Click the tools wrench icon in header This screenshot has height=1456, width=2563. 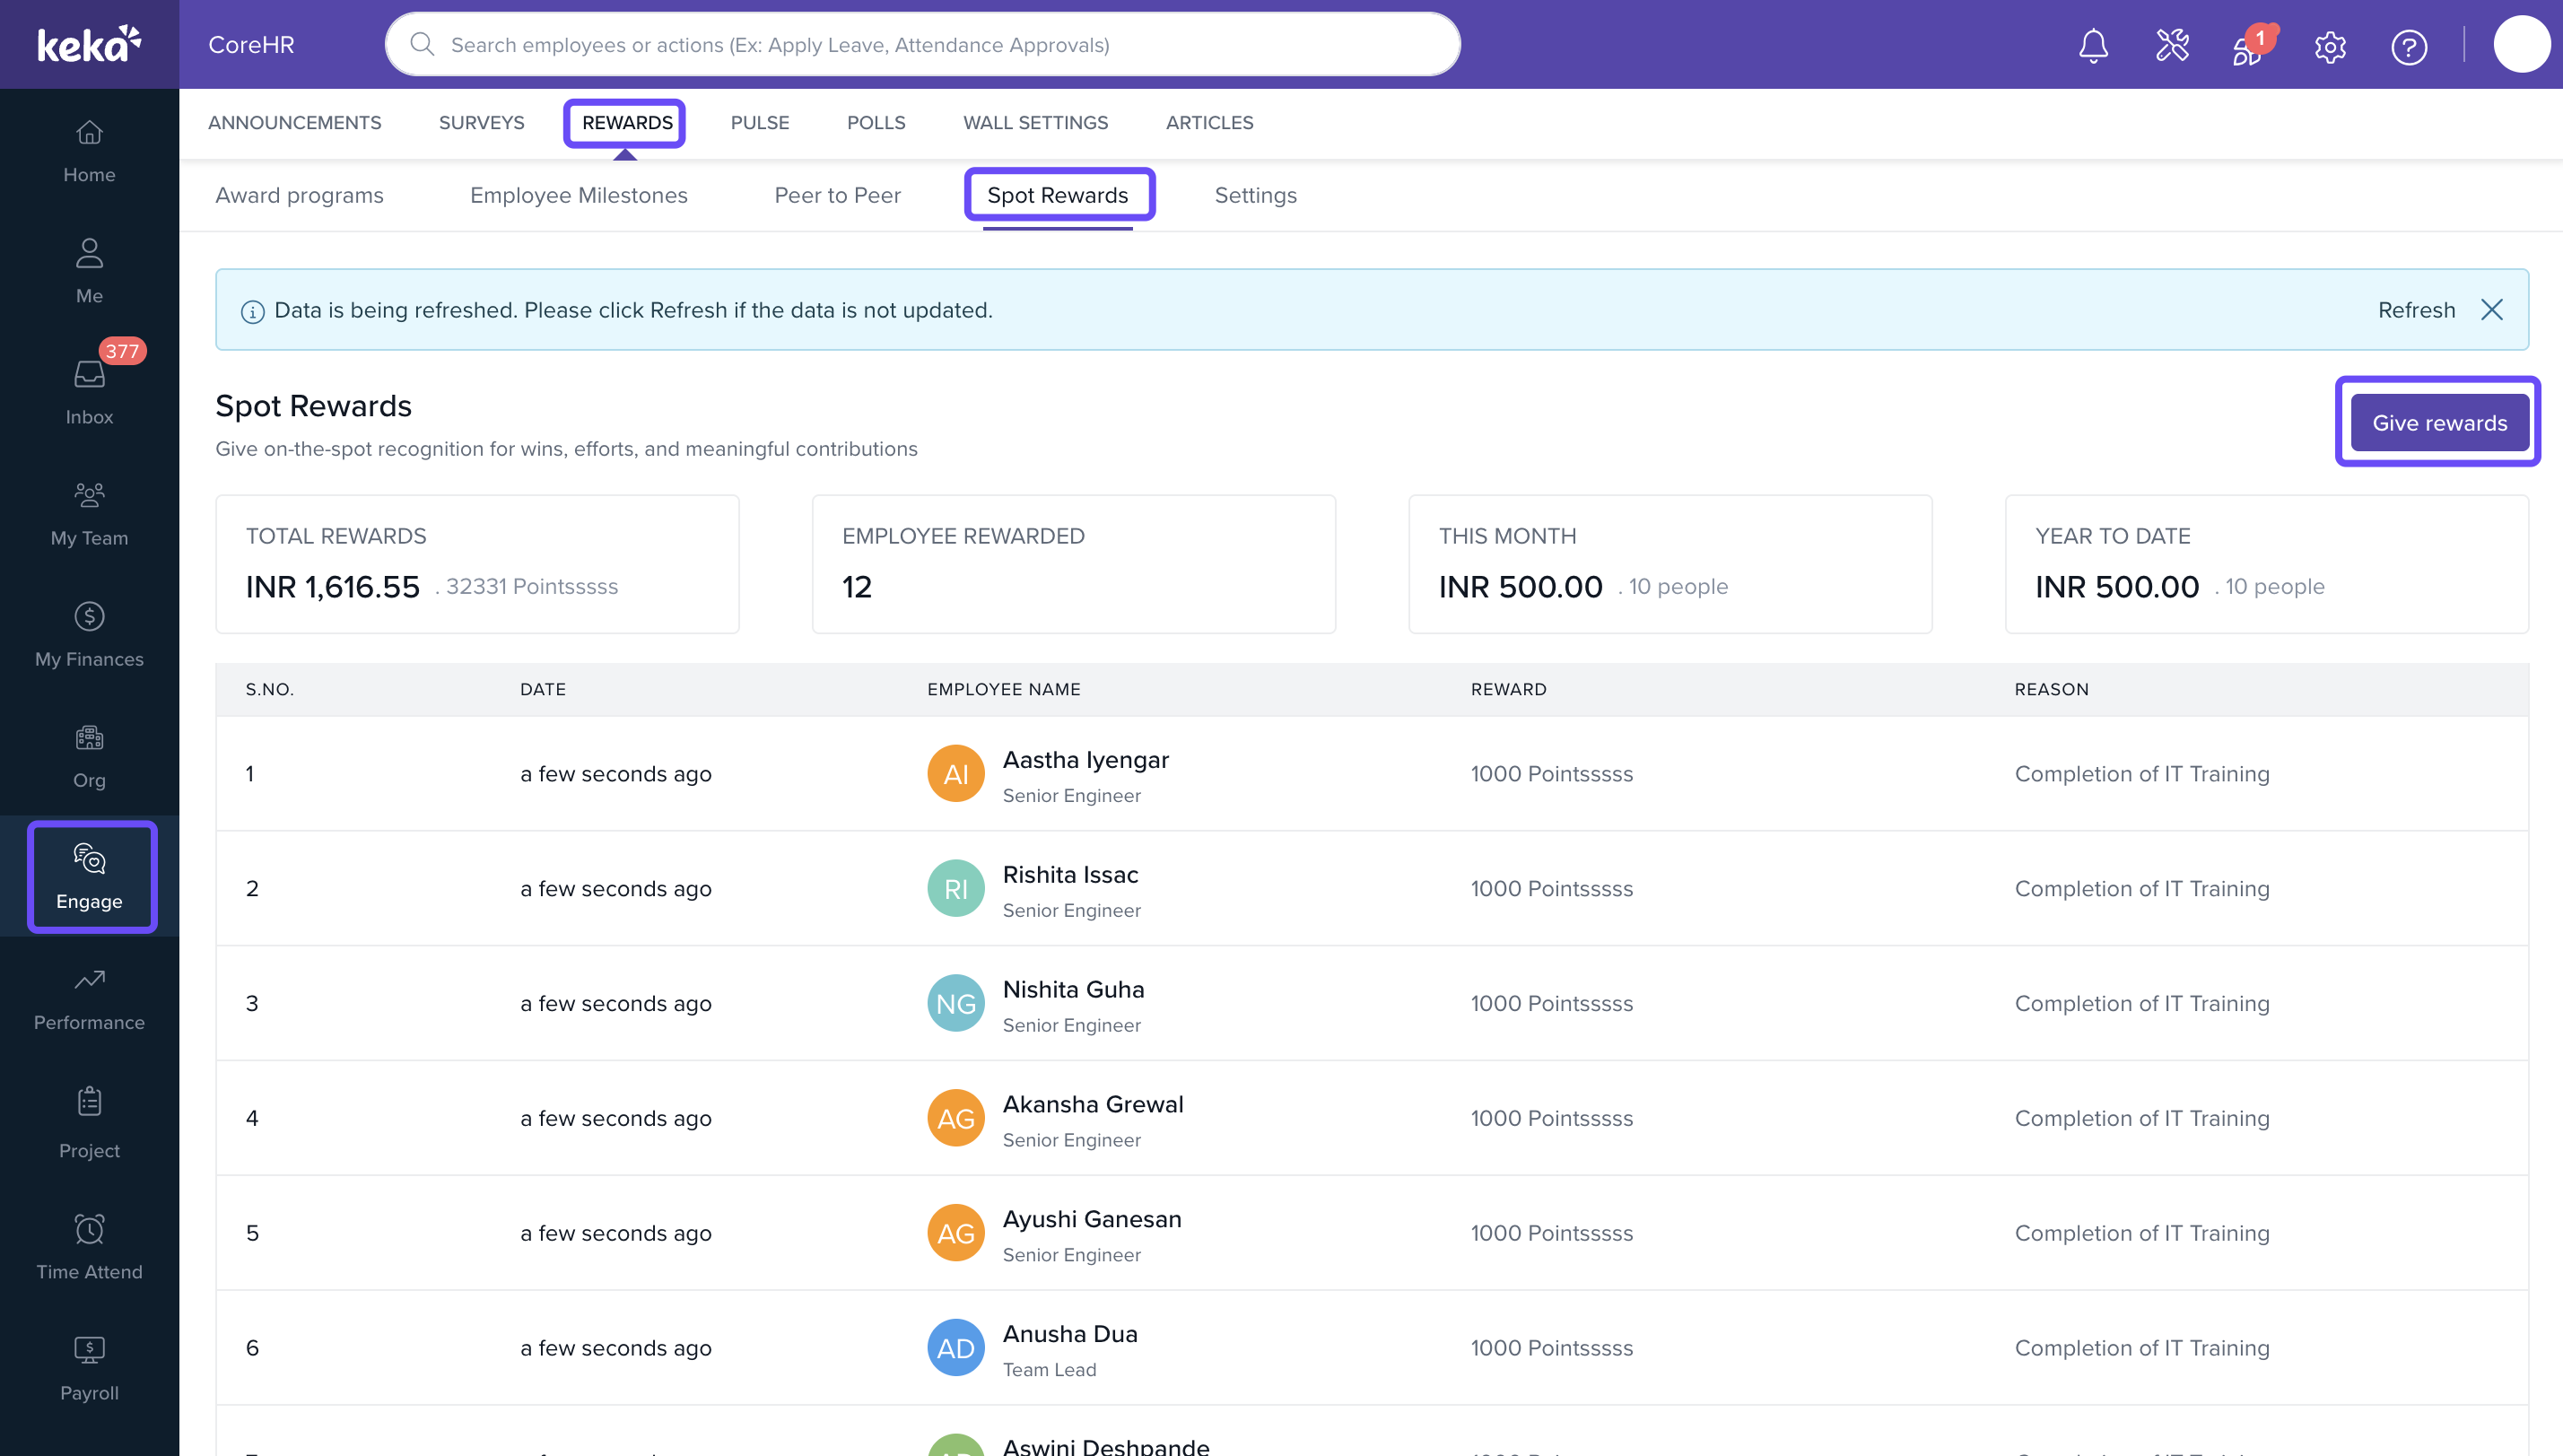click(x=2172, y=46)
